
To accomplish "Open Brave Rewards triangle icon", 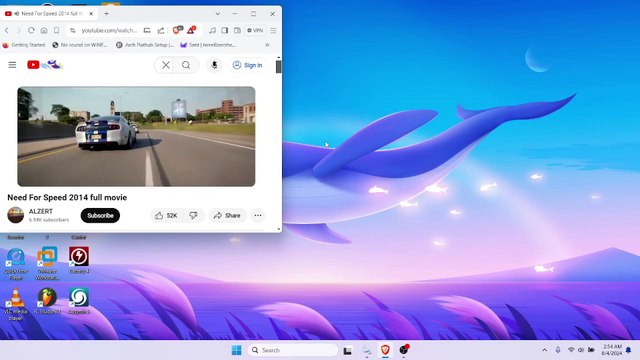I will (x=191, y=30).
